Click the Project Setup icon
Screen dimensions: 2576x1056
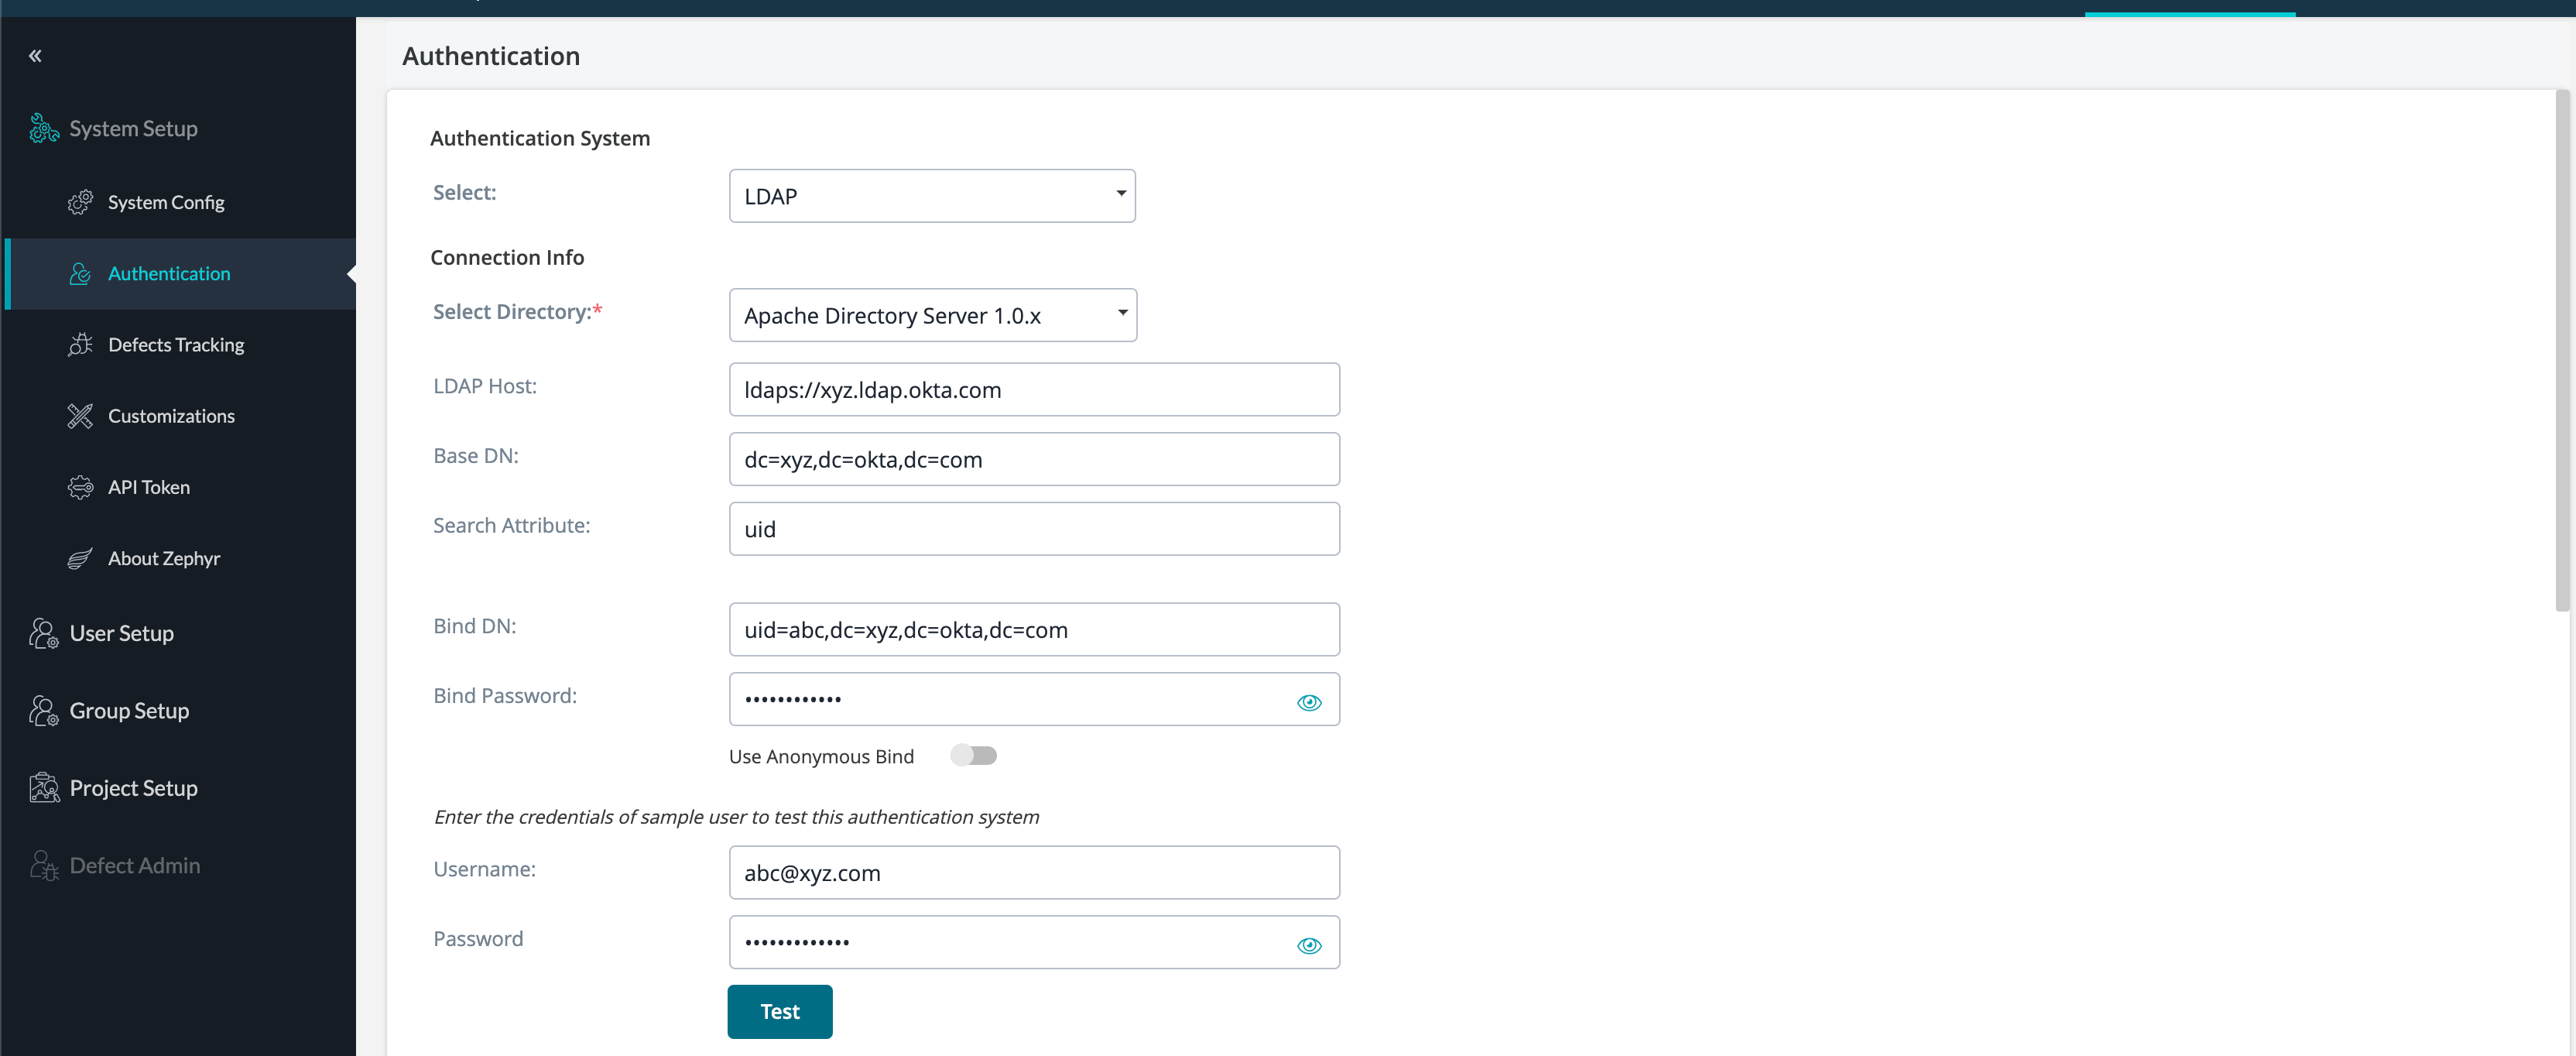43,788
